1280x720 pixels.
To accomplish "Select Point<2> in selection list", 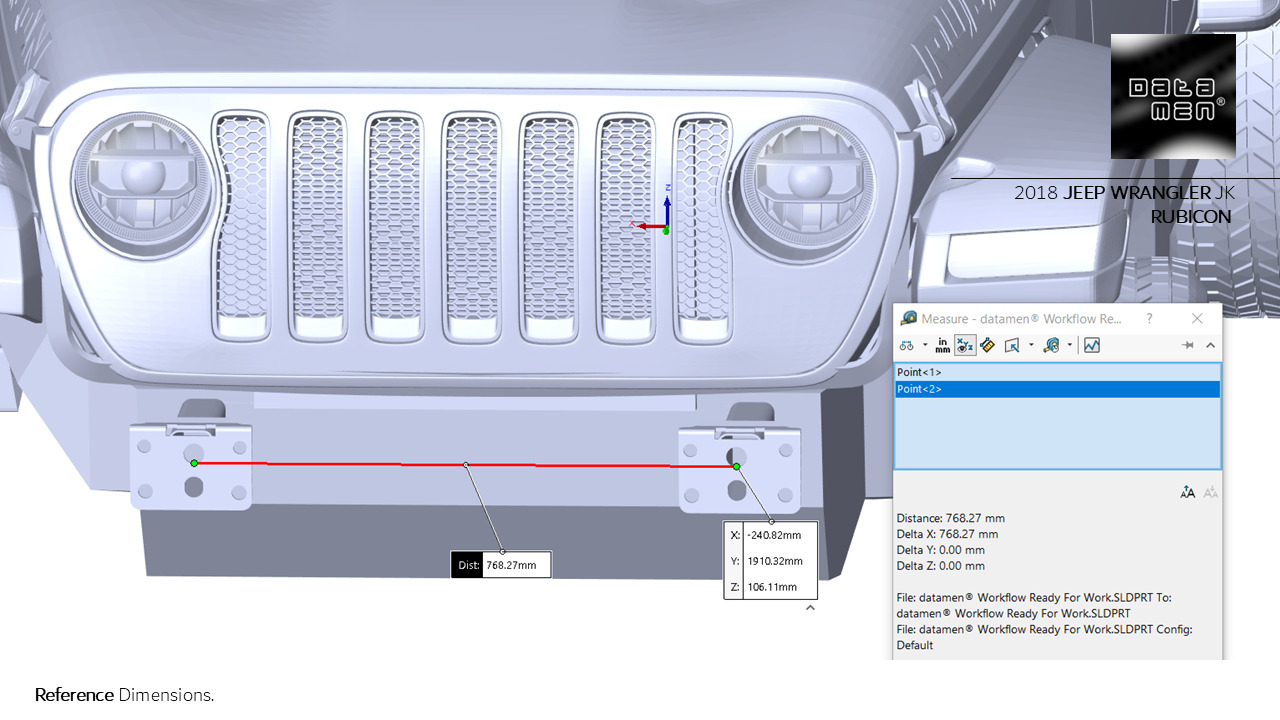I will (x=1057, y=389).
